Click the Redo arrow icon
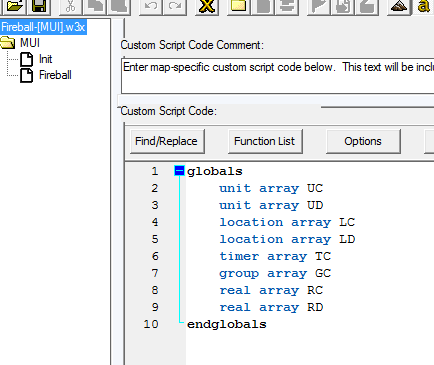 (175, 7)
